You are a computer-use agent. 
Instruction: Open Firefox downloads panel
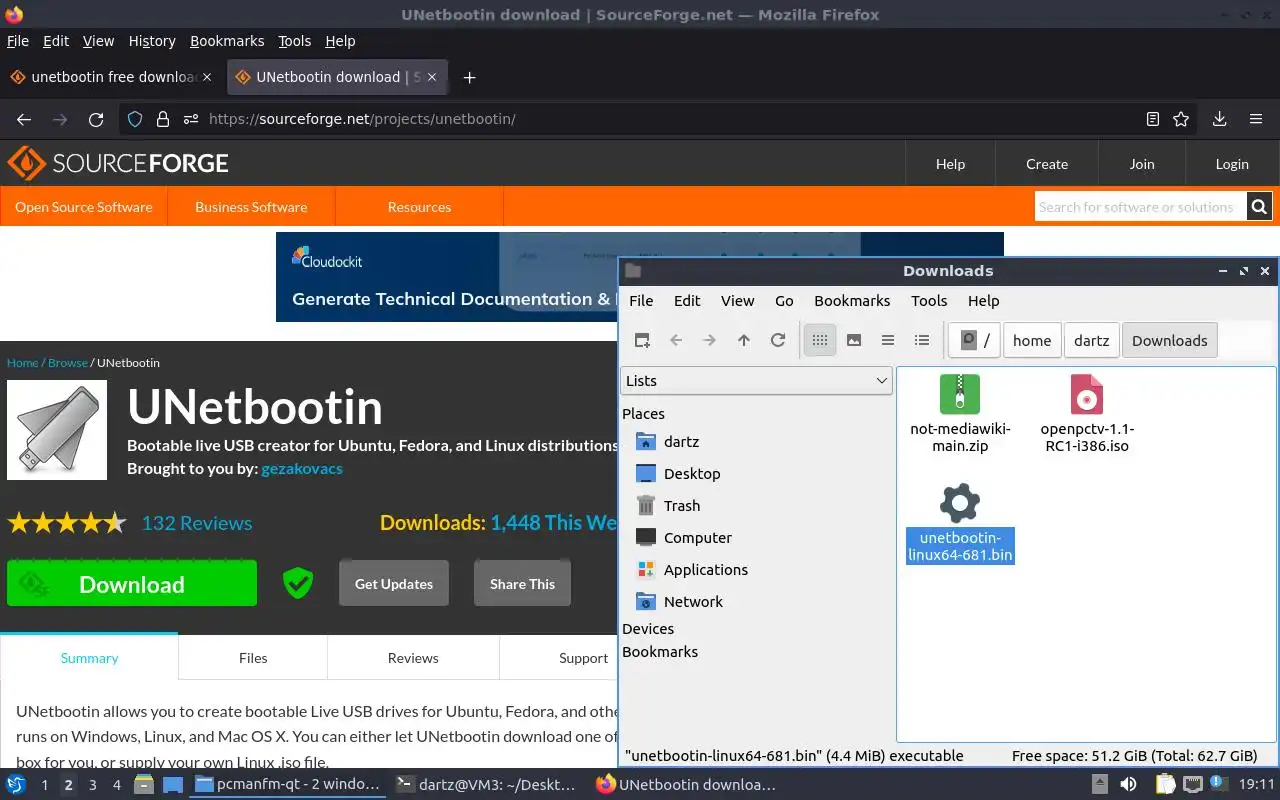[x=1219, y=119]
